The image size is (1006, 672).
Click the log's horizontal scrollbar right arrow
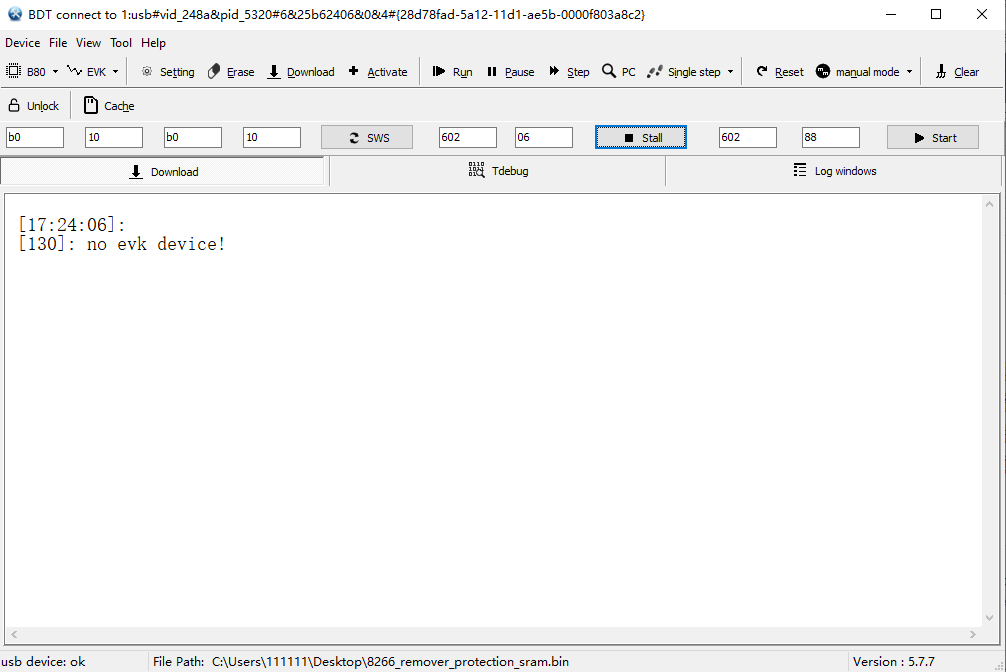973,634
